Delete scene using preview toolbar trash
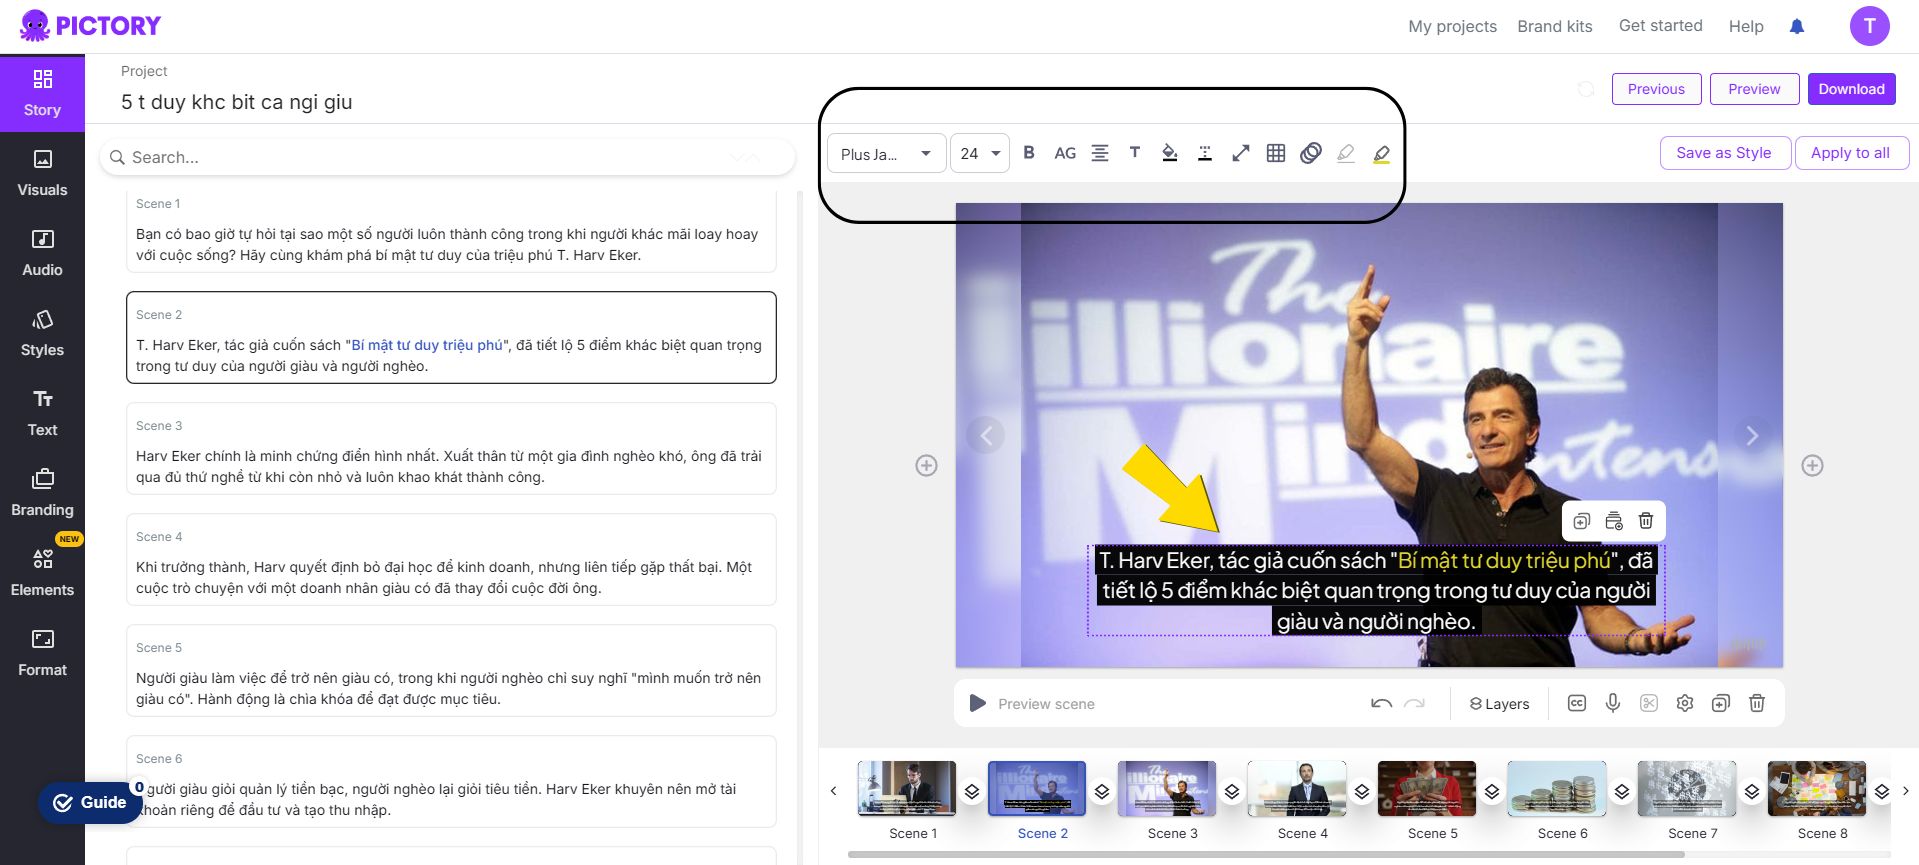Viewport: 1919px width, 865px height. click(1757, 703)
